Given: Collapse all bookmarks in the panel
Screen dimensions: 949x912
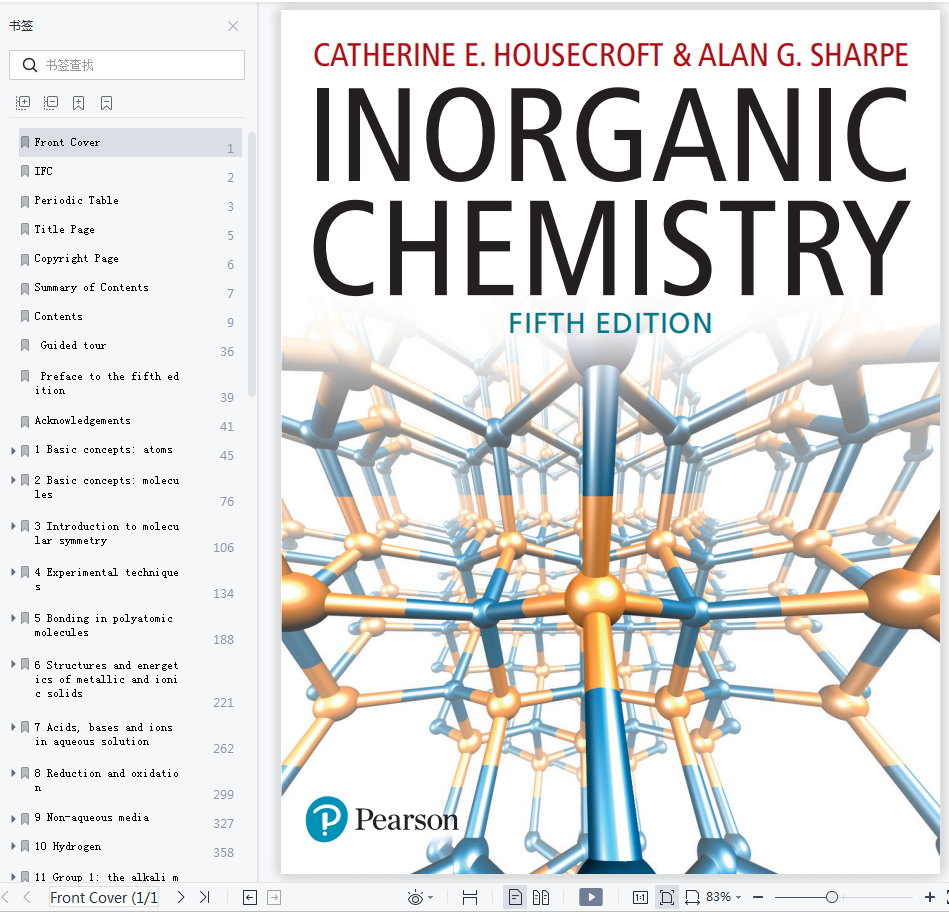Looking at the screenshot, I should (x=51, y=103).
